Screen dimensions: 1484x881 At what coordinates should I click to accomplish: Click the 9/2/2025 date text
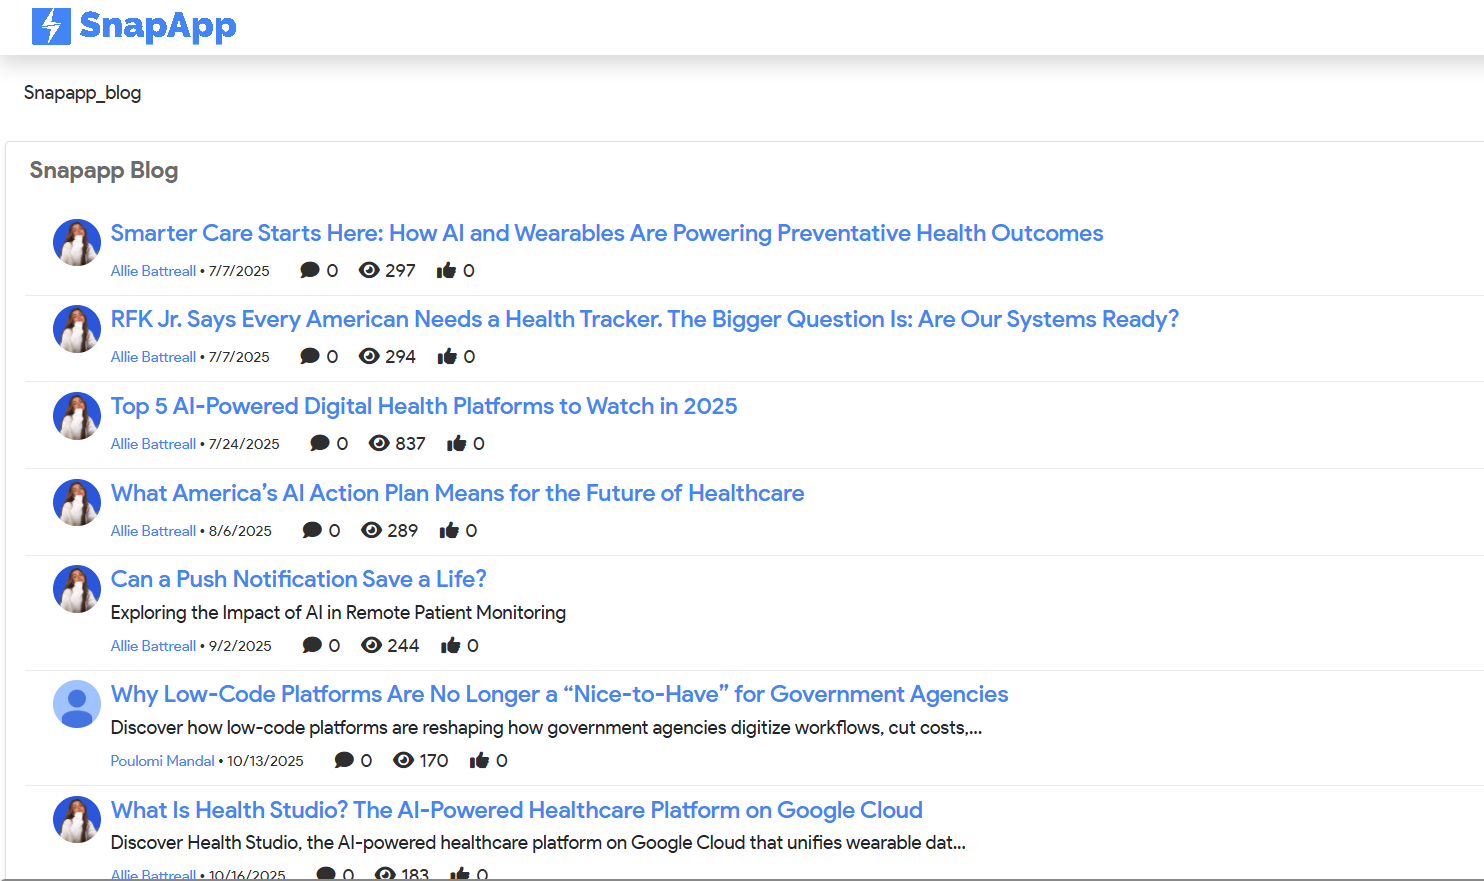pos(240,646)
